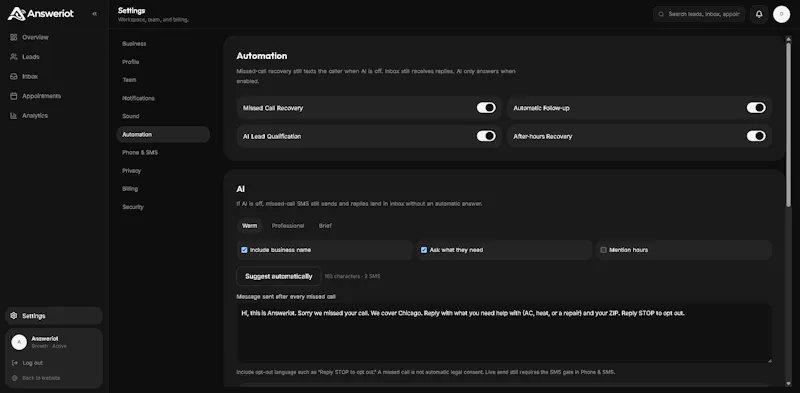
Task: Select Professional tone
Action: 288,226
